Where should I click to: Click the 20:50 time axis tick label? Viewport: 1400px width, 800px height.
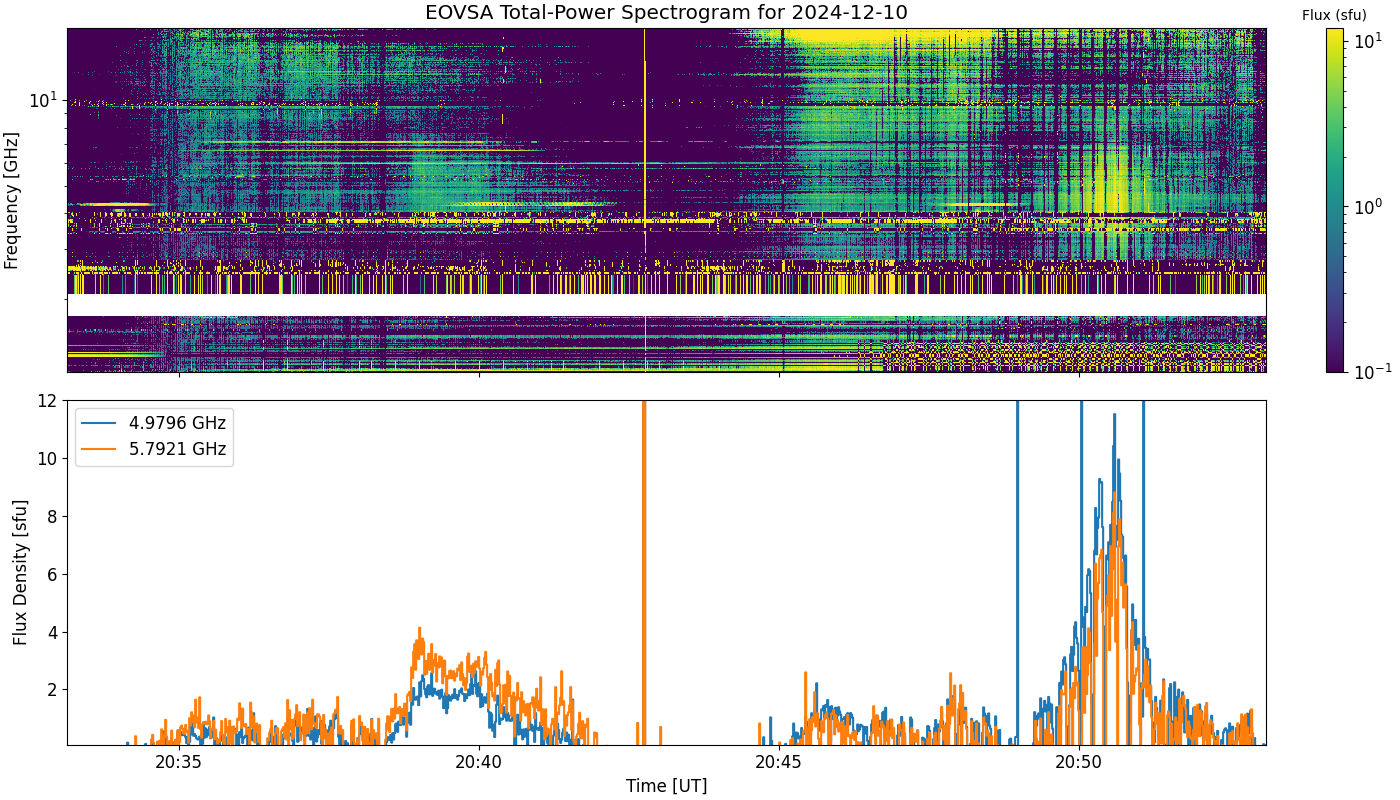pyautogui.click(x=1079, y=762)
